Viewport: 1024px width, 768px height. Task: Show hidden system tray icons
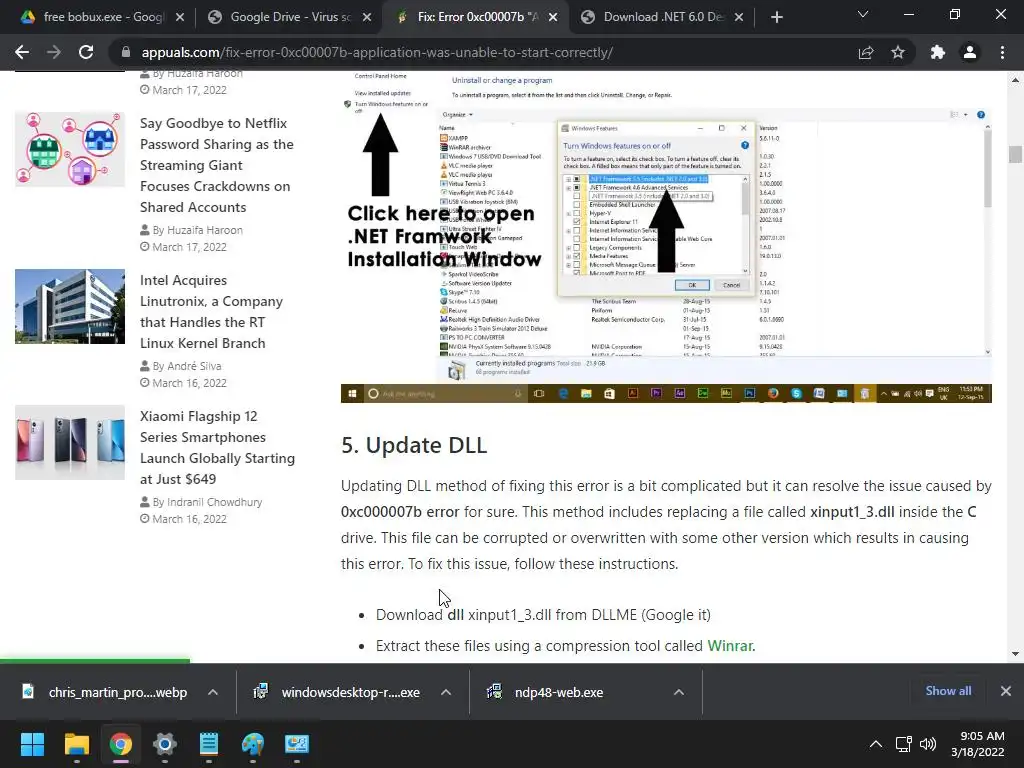pyautogui.click(x=876, y=744)
